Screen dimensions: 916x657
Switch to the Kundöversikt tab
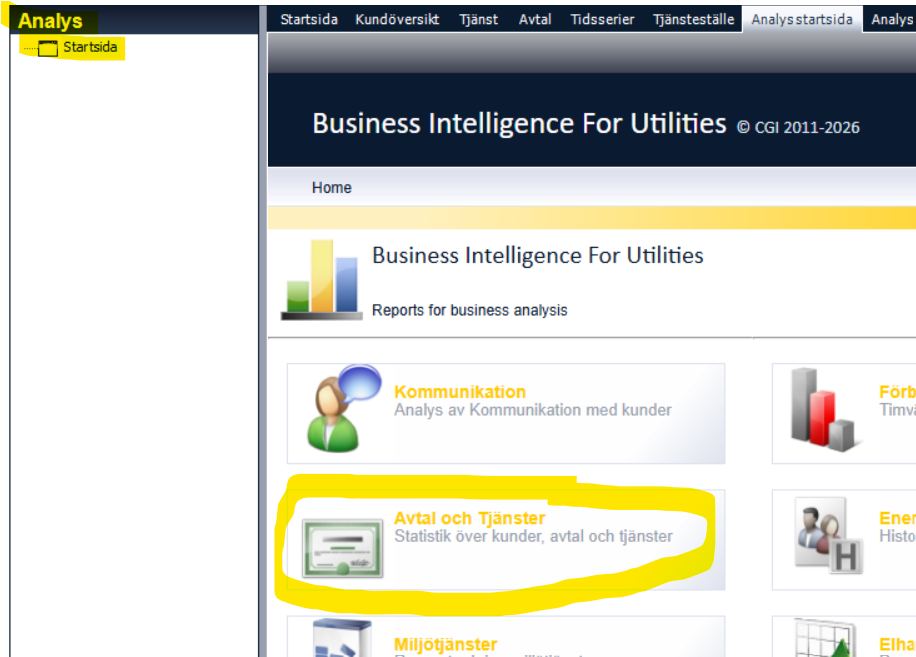pos(397,19)
